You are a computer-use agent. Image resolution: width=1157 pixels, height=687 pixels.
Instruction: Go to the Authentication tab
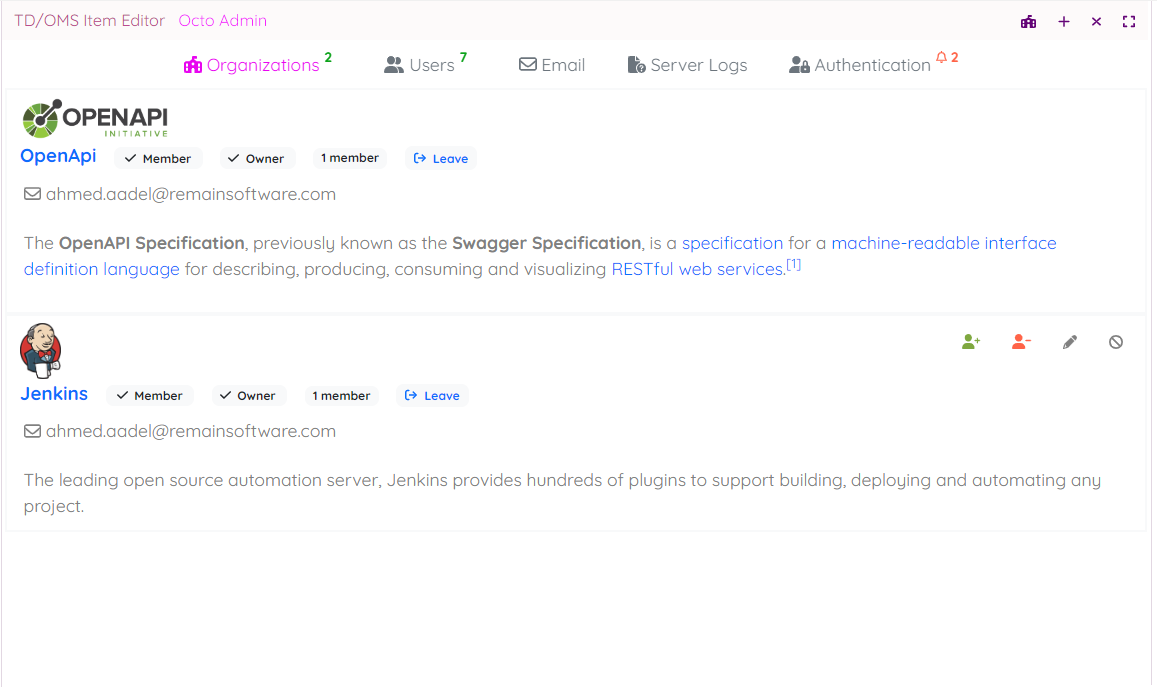[x=860, y=65]
